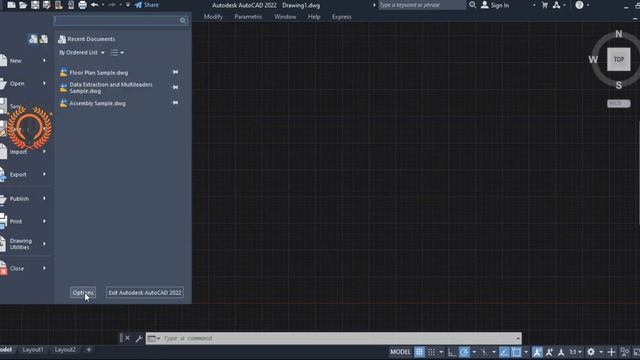Viewport: 640px width, 360px height.
Task: Click the New drawing icon in Quick Access toolbar
Action: (x=11, y=5)
